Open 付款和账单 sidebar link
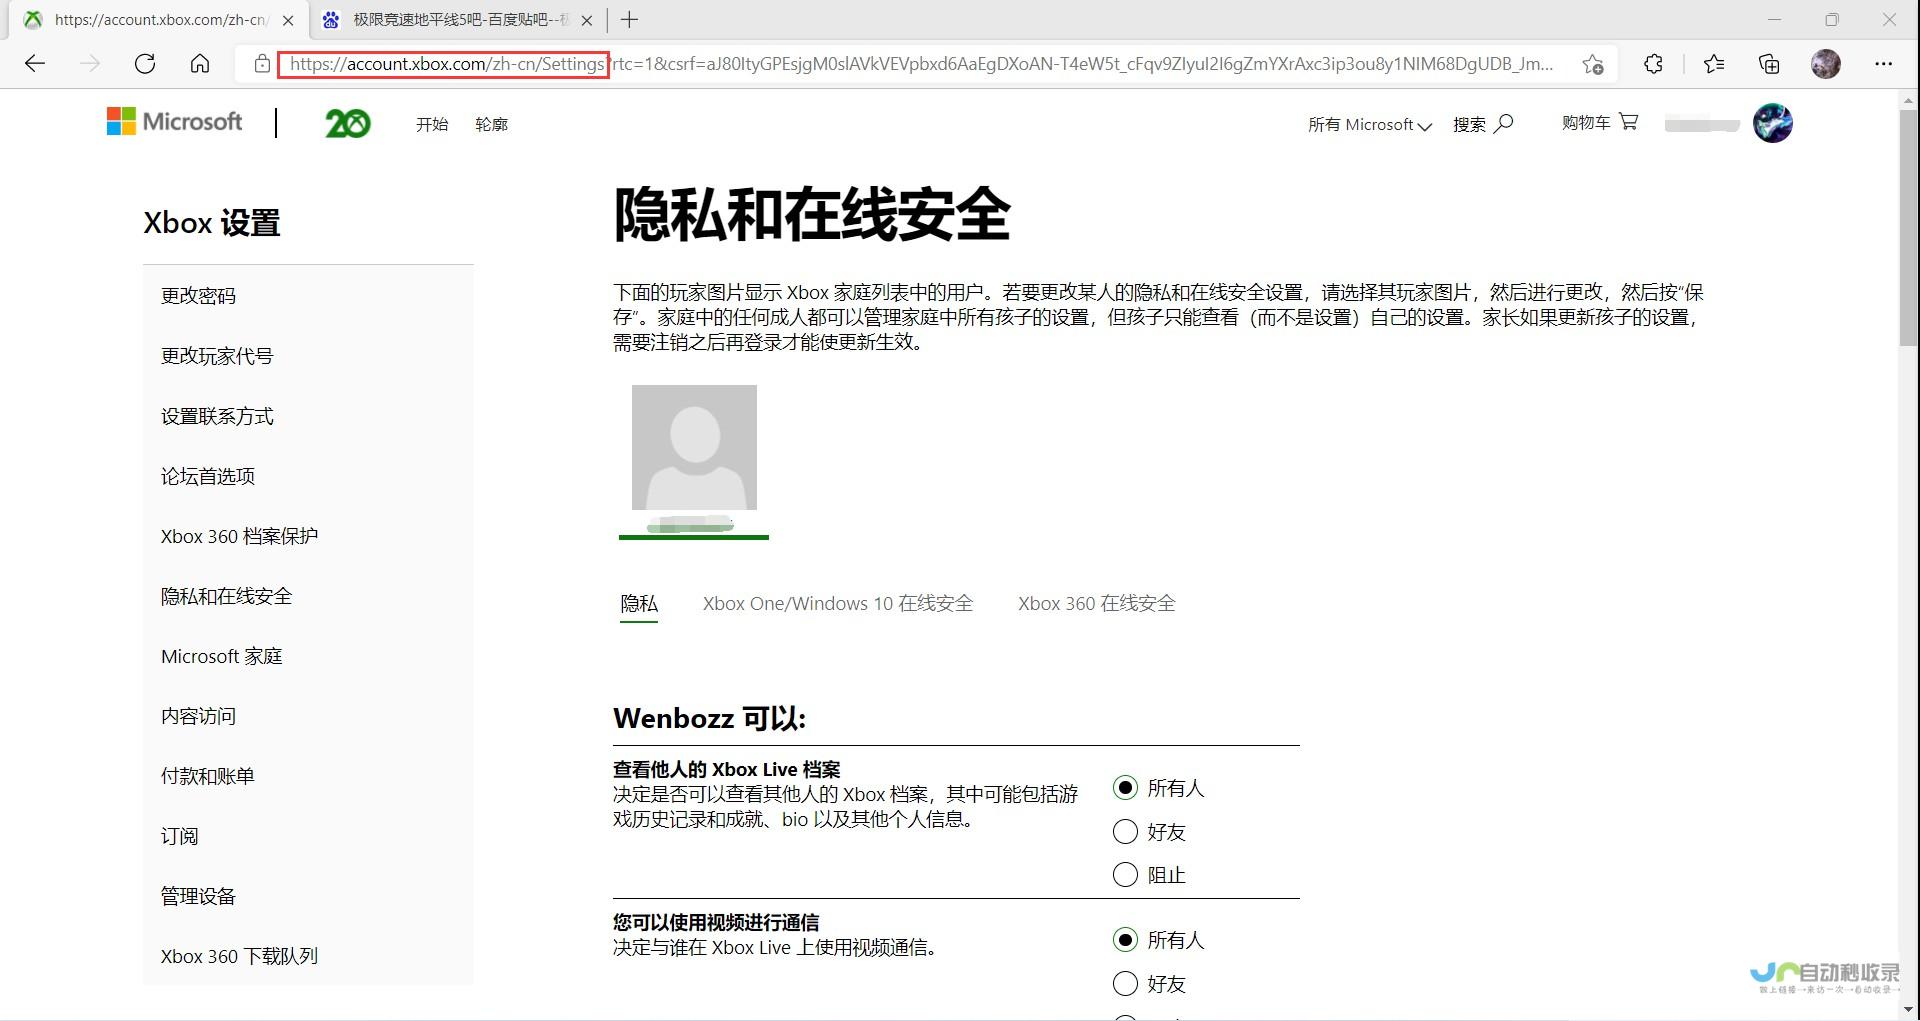This screenshot has width=1920, height=1021. click(208, 776)
